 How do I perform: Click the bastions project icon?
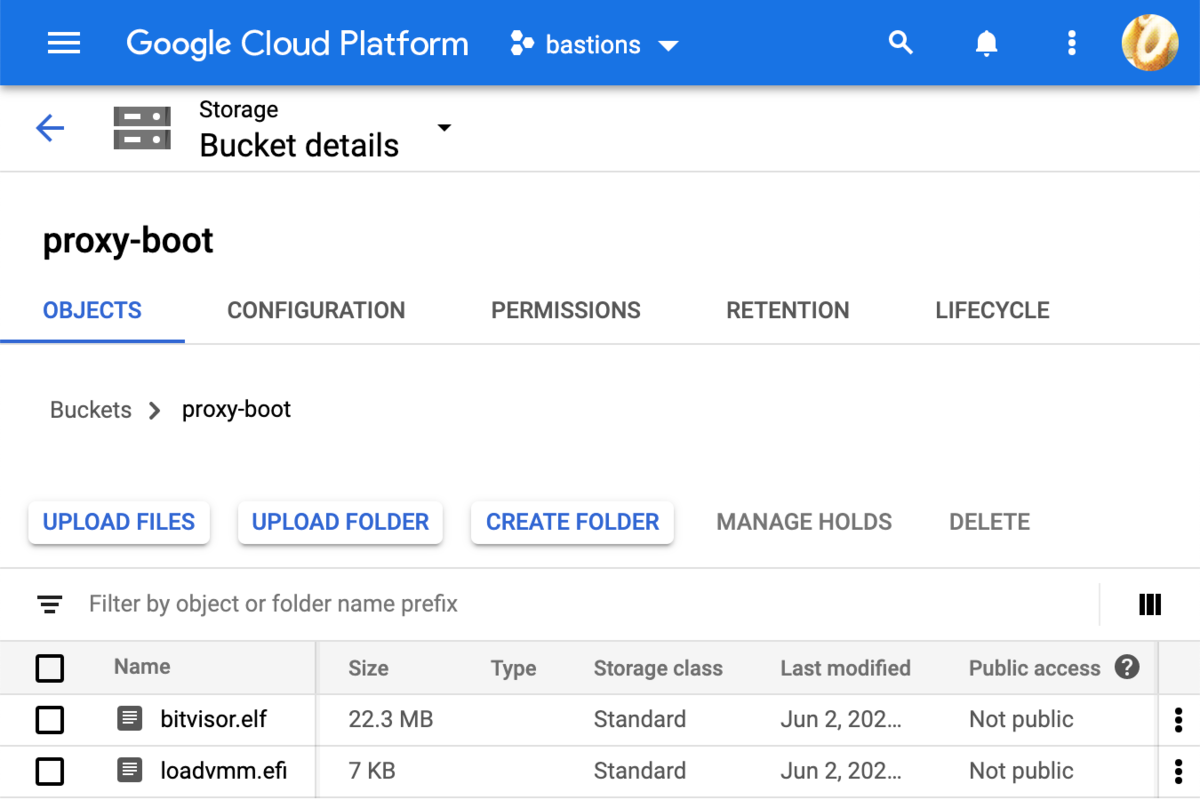[522, 44]
